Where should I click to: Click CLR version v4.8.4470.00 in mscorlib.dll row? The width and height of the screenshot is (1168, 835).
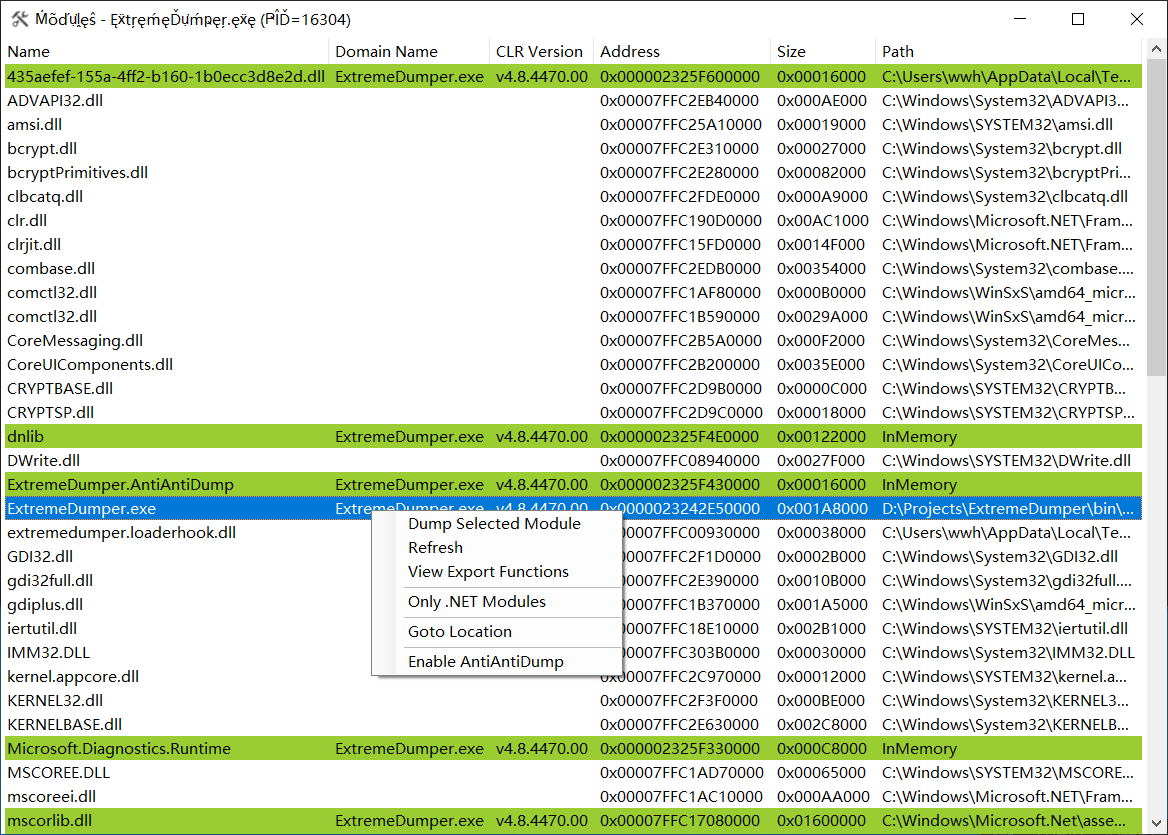coord(542,820)
